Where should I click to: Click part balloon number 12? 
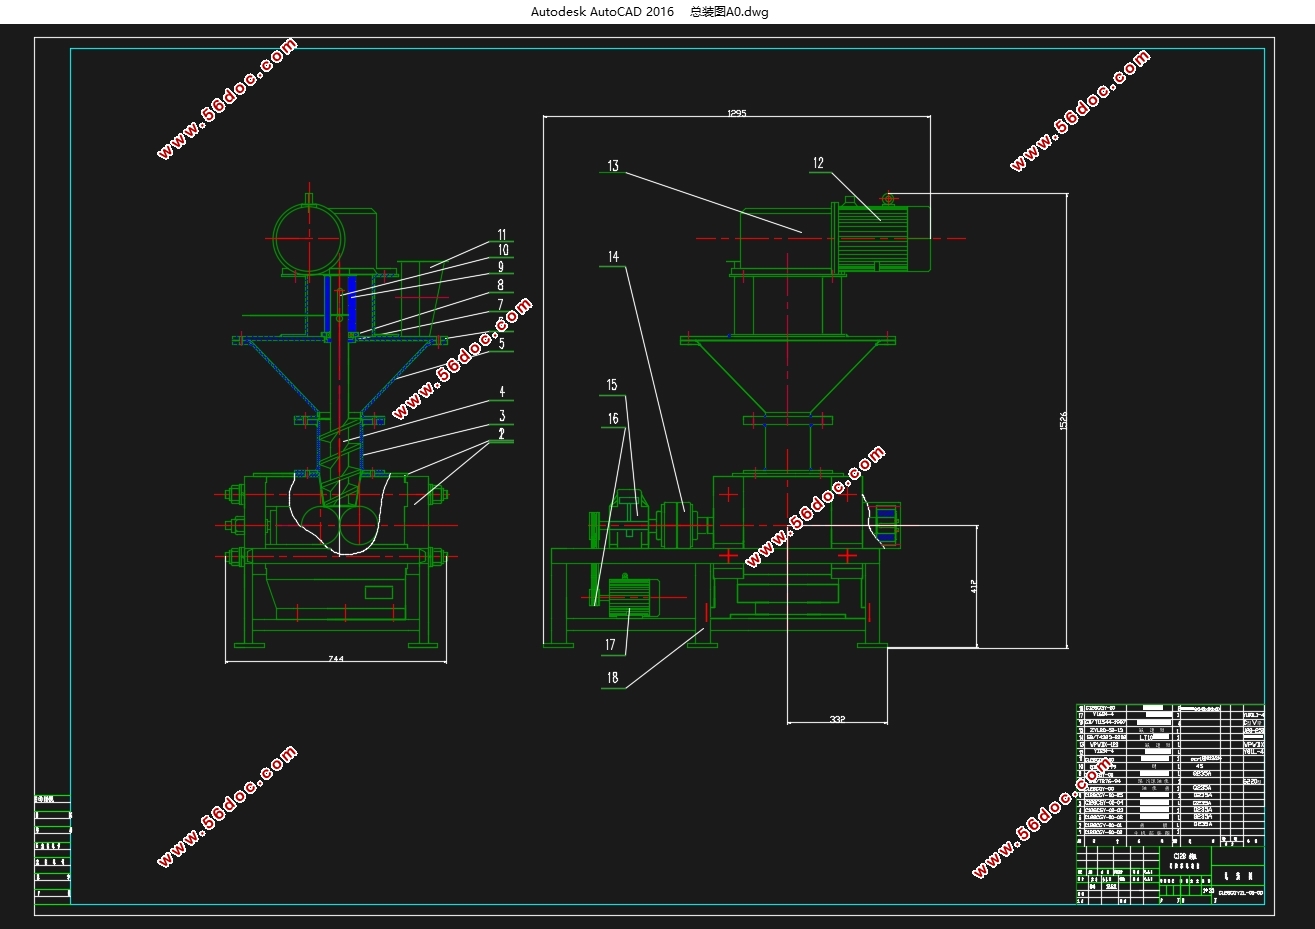[818, 163]
